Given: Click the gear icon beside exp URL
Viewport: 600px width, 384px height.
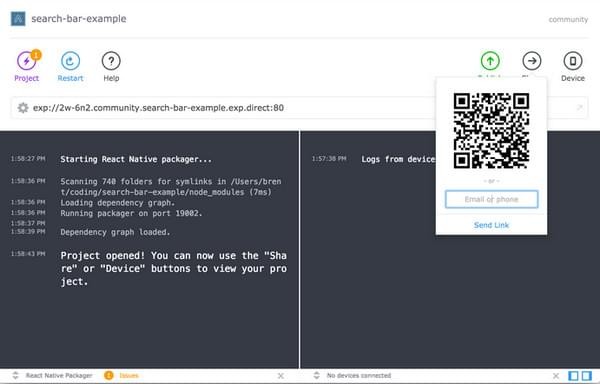Looking at the screenshot, I should click(23, 108).
